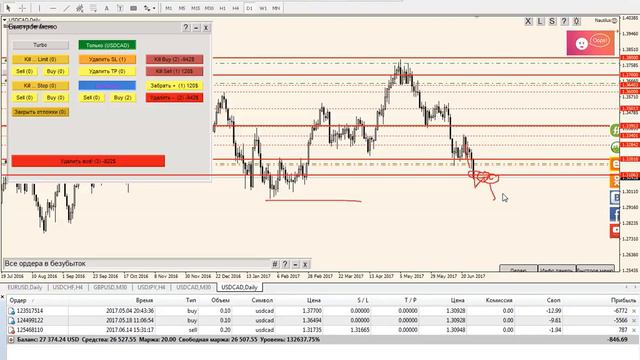Click '?' on breakeven orders panel
Image resolution: width=640 pixels, height=360 pixels.
pyautogui.click(x=285, y=264)
